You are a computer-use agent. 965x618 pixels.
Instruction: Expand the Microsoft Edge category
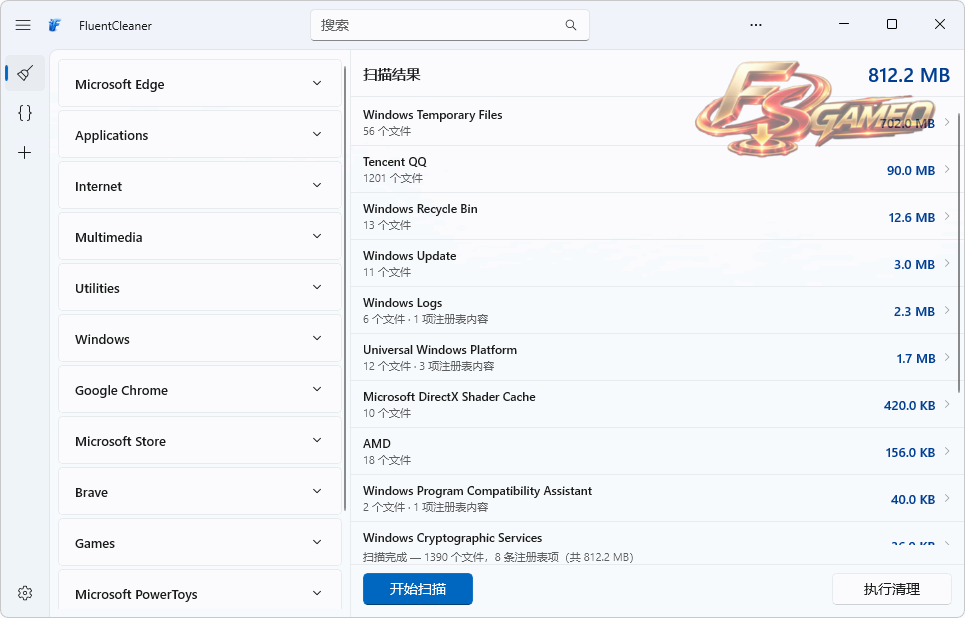[200, 84]
